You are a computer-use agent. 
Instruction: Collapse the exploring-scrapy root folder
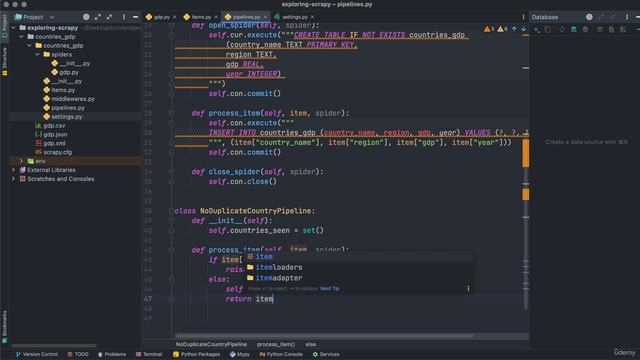(x=13, y=28)
